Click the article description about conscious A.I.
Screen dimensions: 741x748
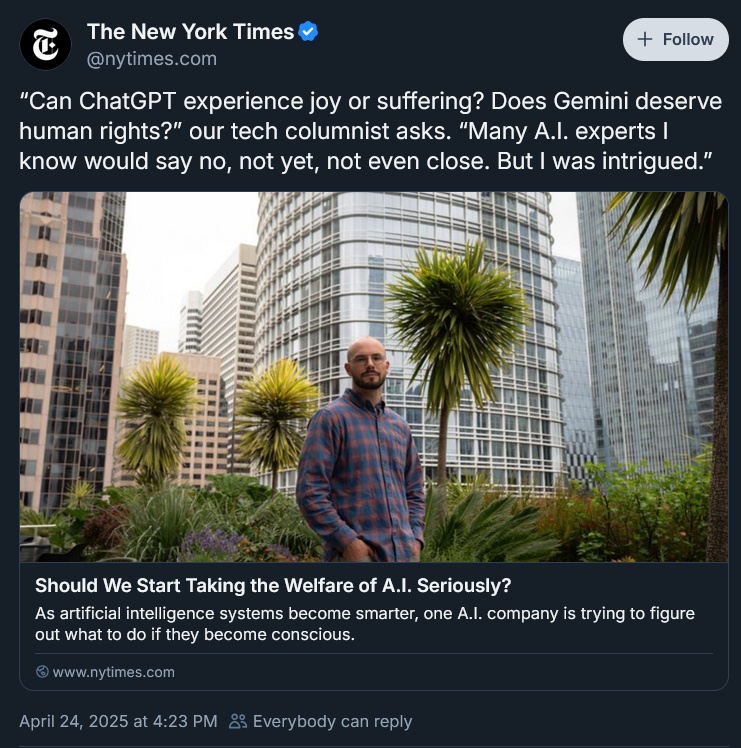[364, 624]
